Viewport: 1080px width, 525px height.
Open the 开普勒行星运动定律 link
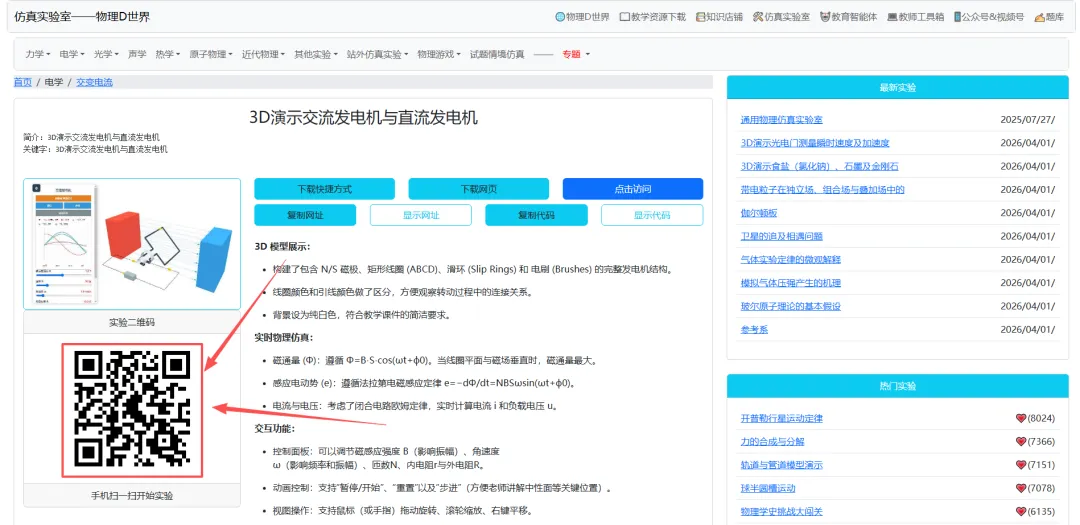click(782, 418)
